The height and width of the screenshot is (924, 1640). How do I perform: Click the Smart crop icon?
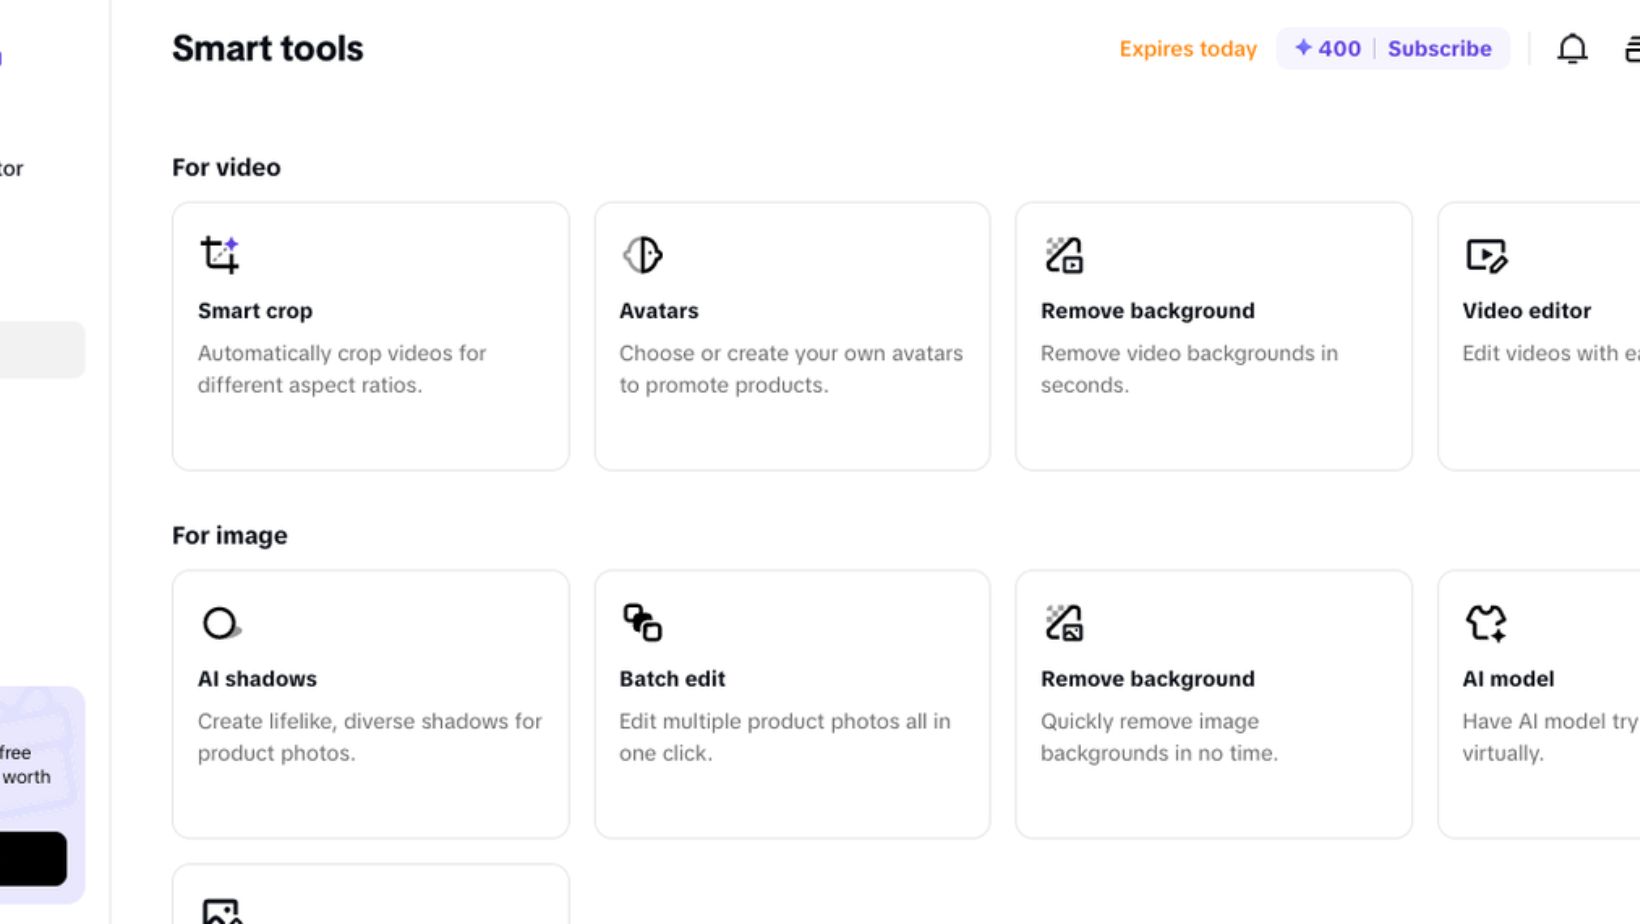point(220,255)
